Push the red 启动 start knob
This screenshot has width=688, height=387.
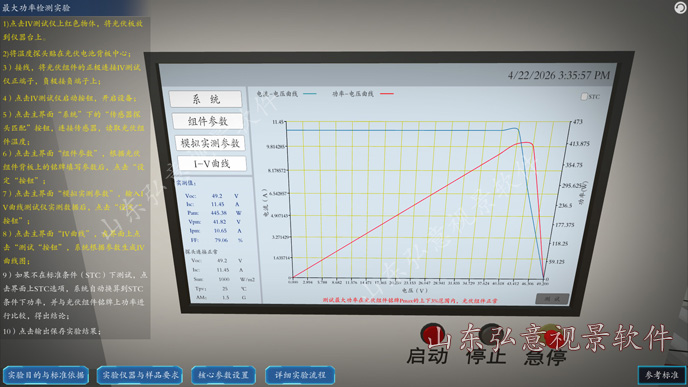pos(433,334)
